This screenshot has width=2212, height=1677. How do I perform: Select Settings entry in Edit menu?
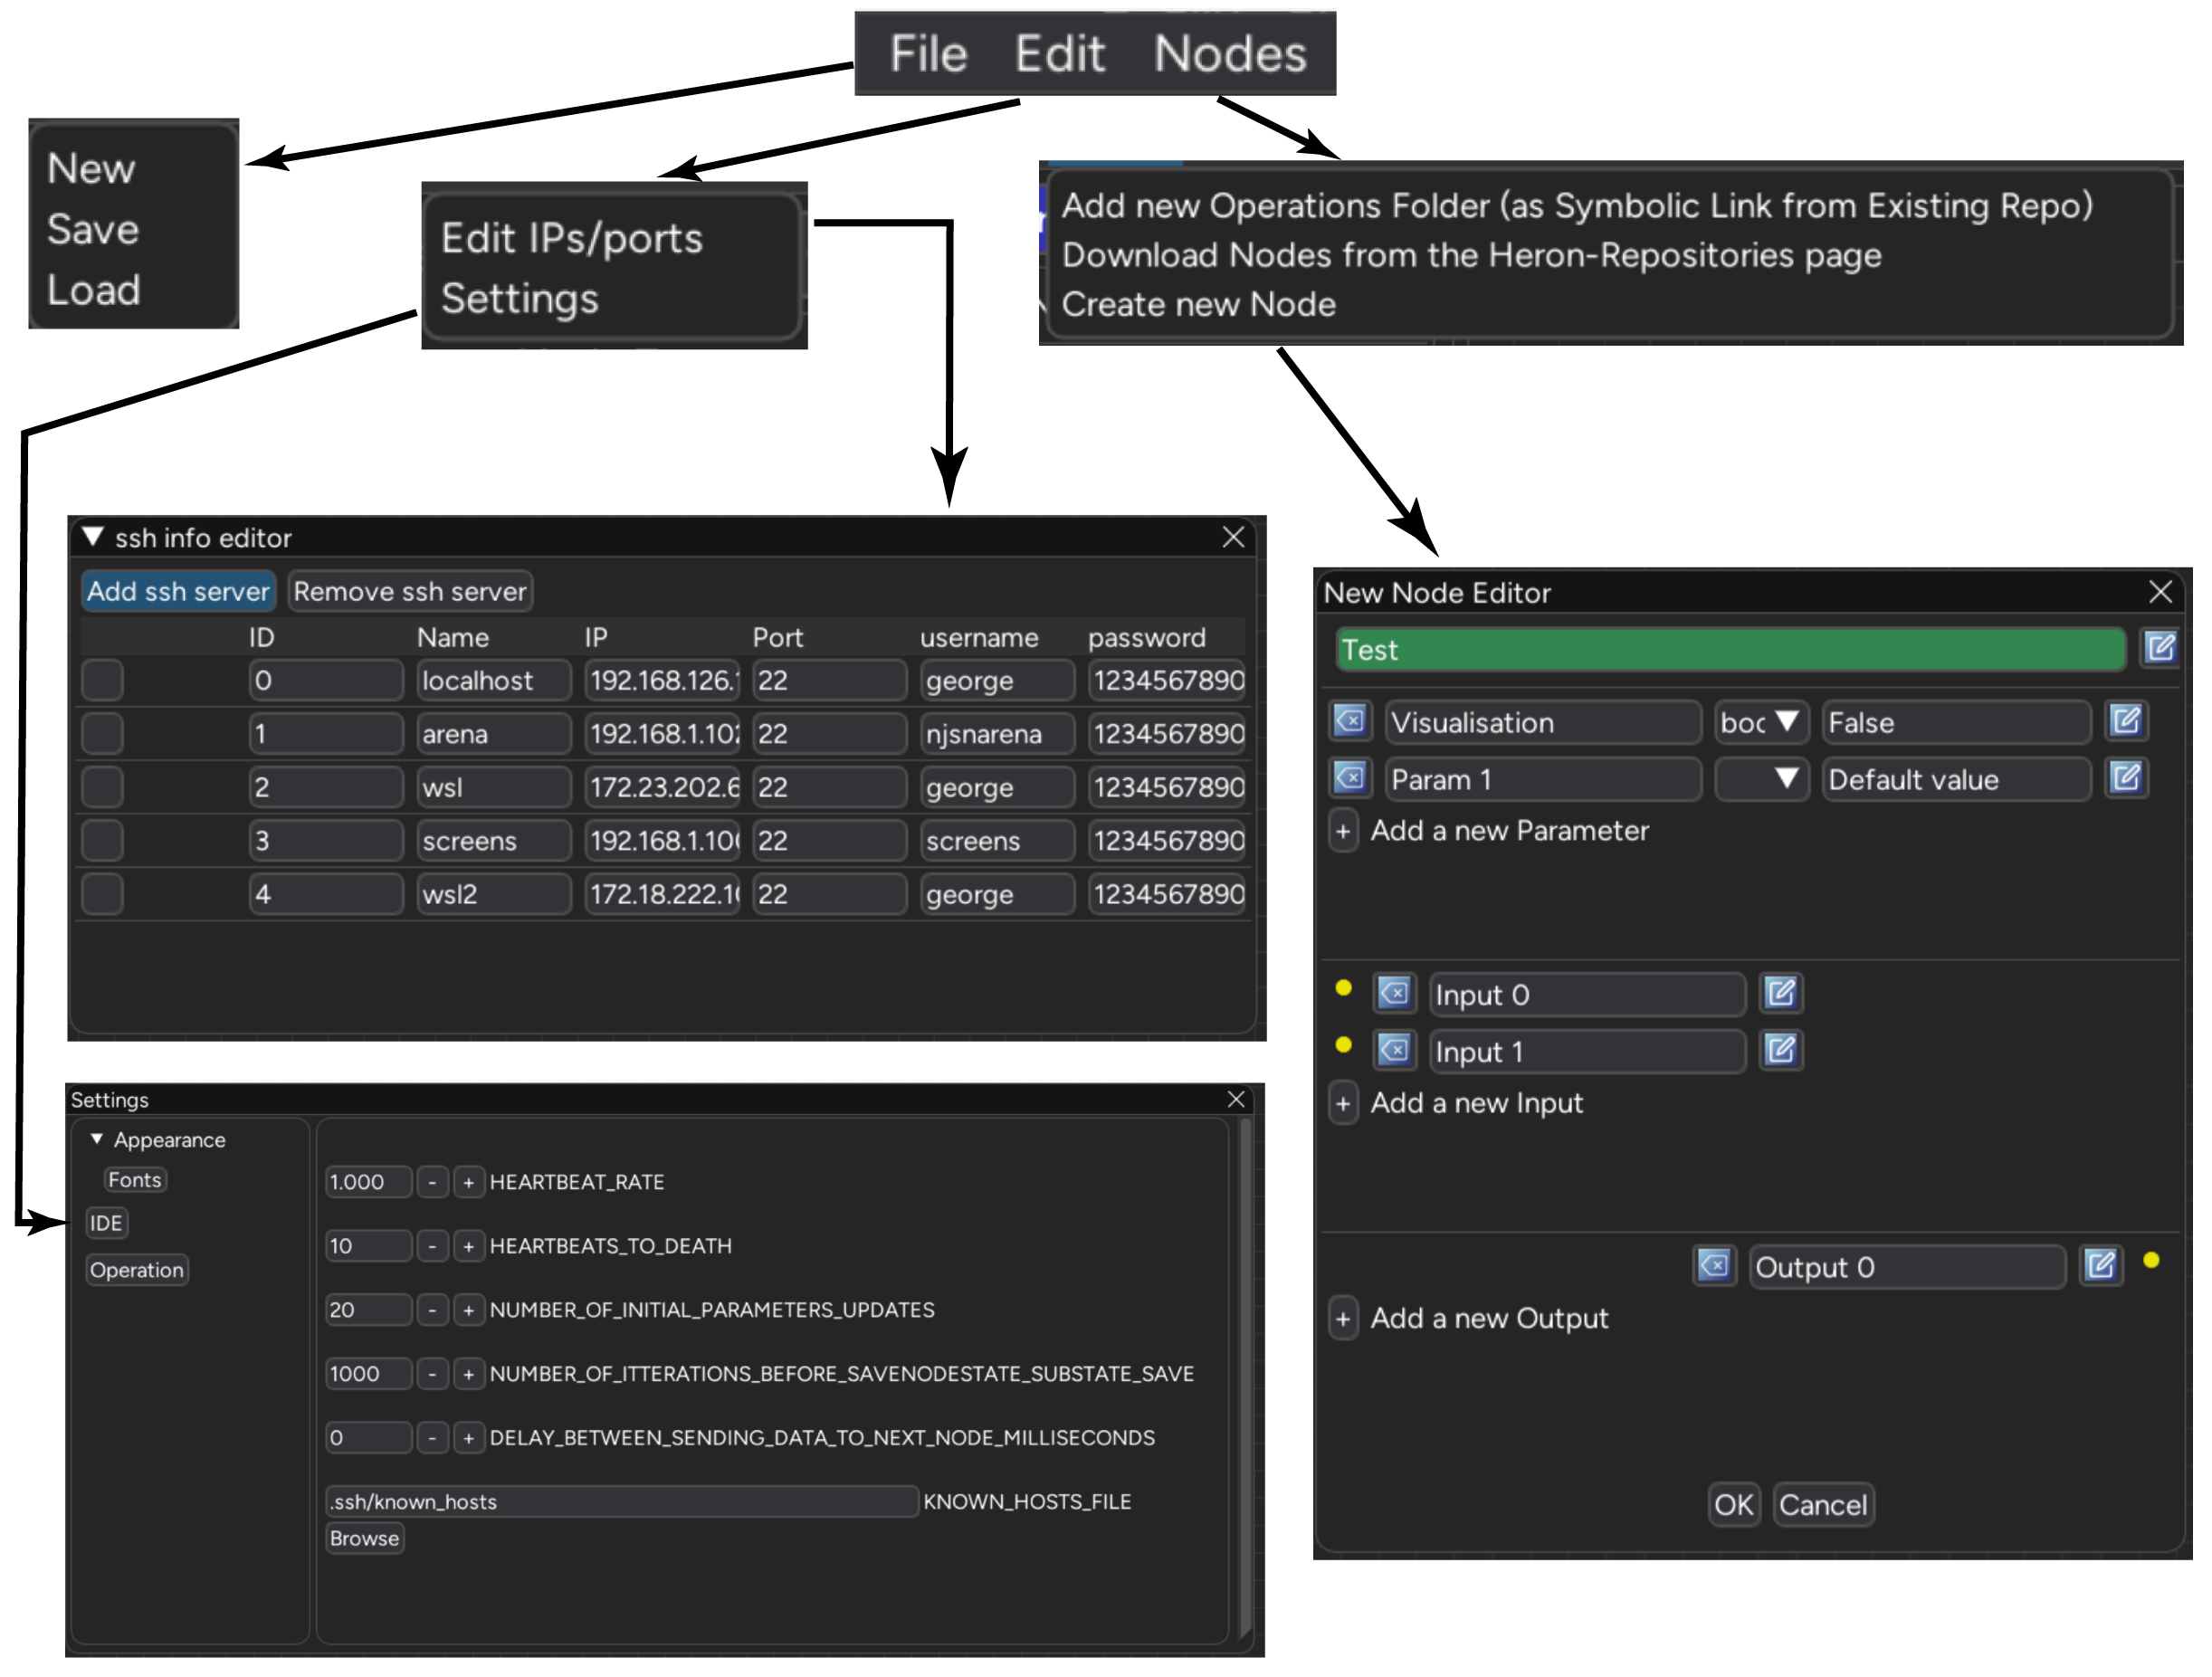tap(520, 298)
